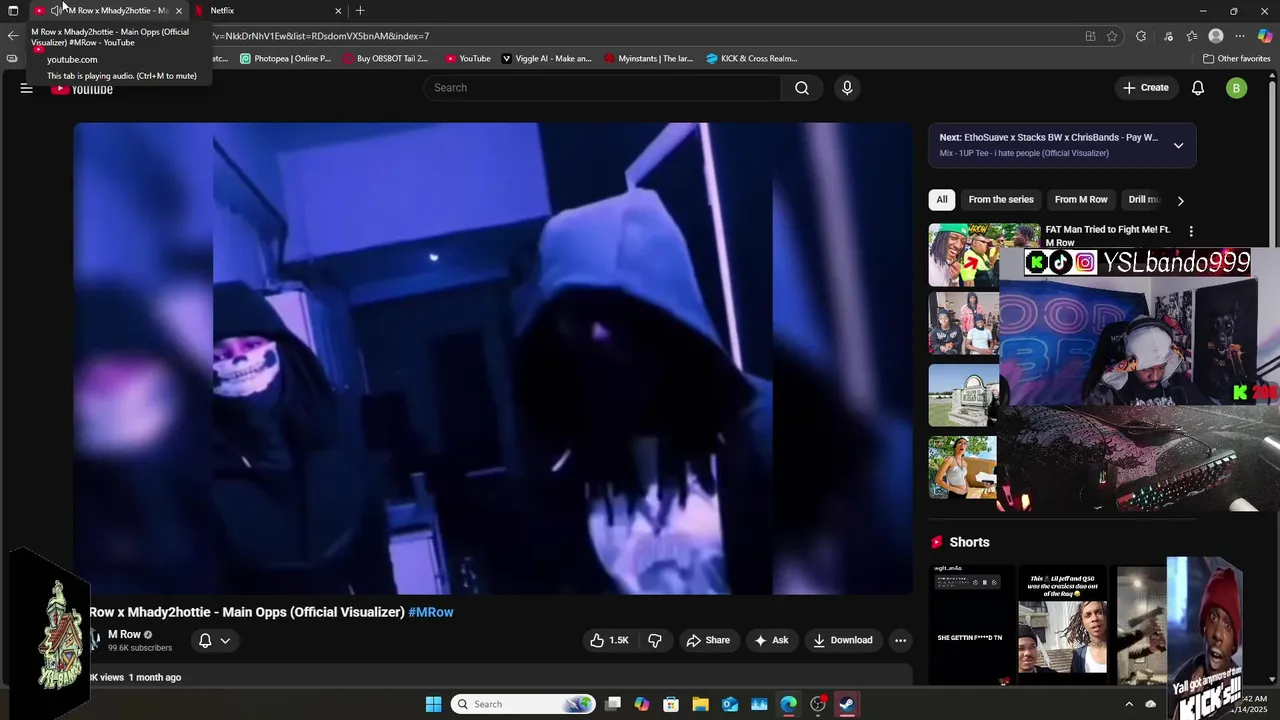1280x720 pixels.
Task: Open YouTube bookmark in favorites bar
Action: [468, 59]
